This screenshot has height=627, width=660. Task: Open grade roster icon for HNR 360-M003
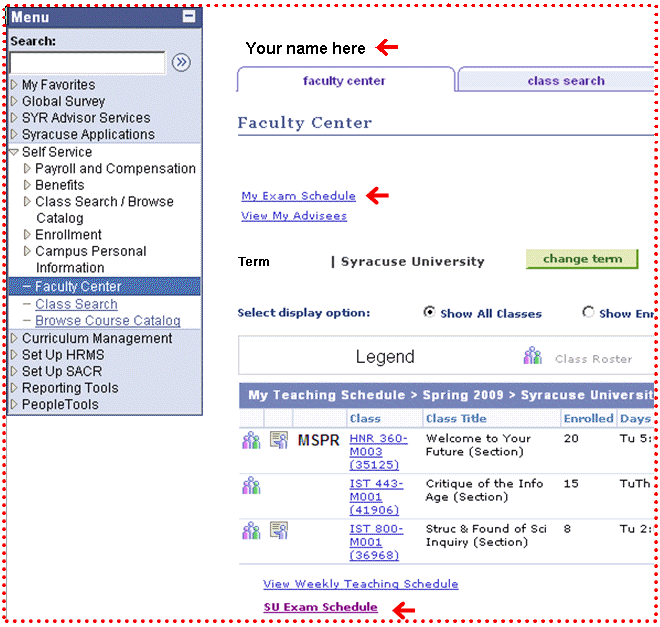click(x=279, y=440)
